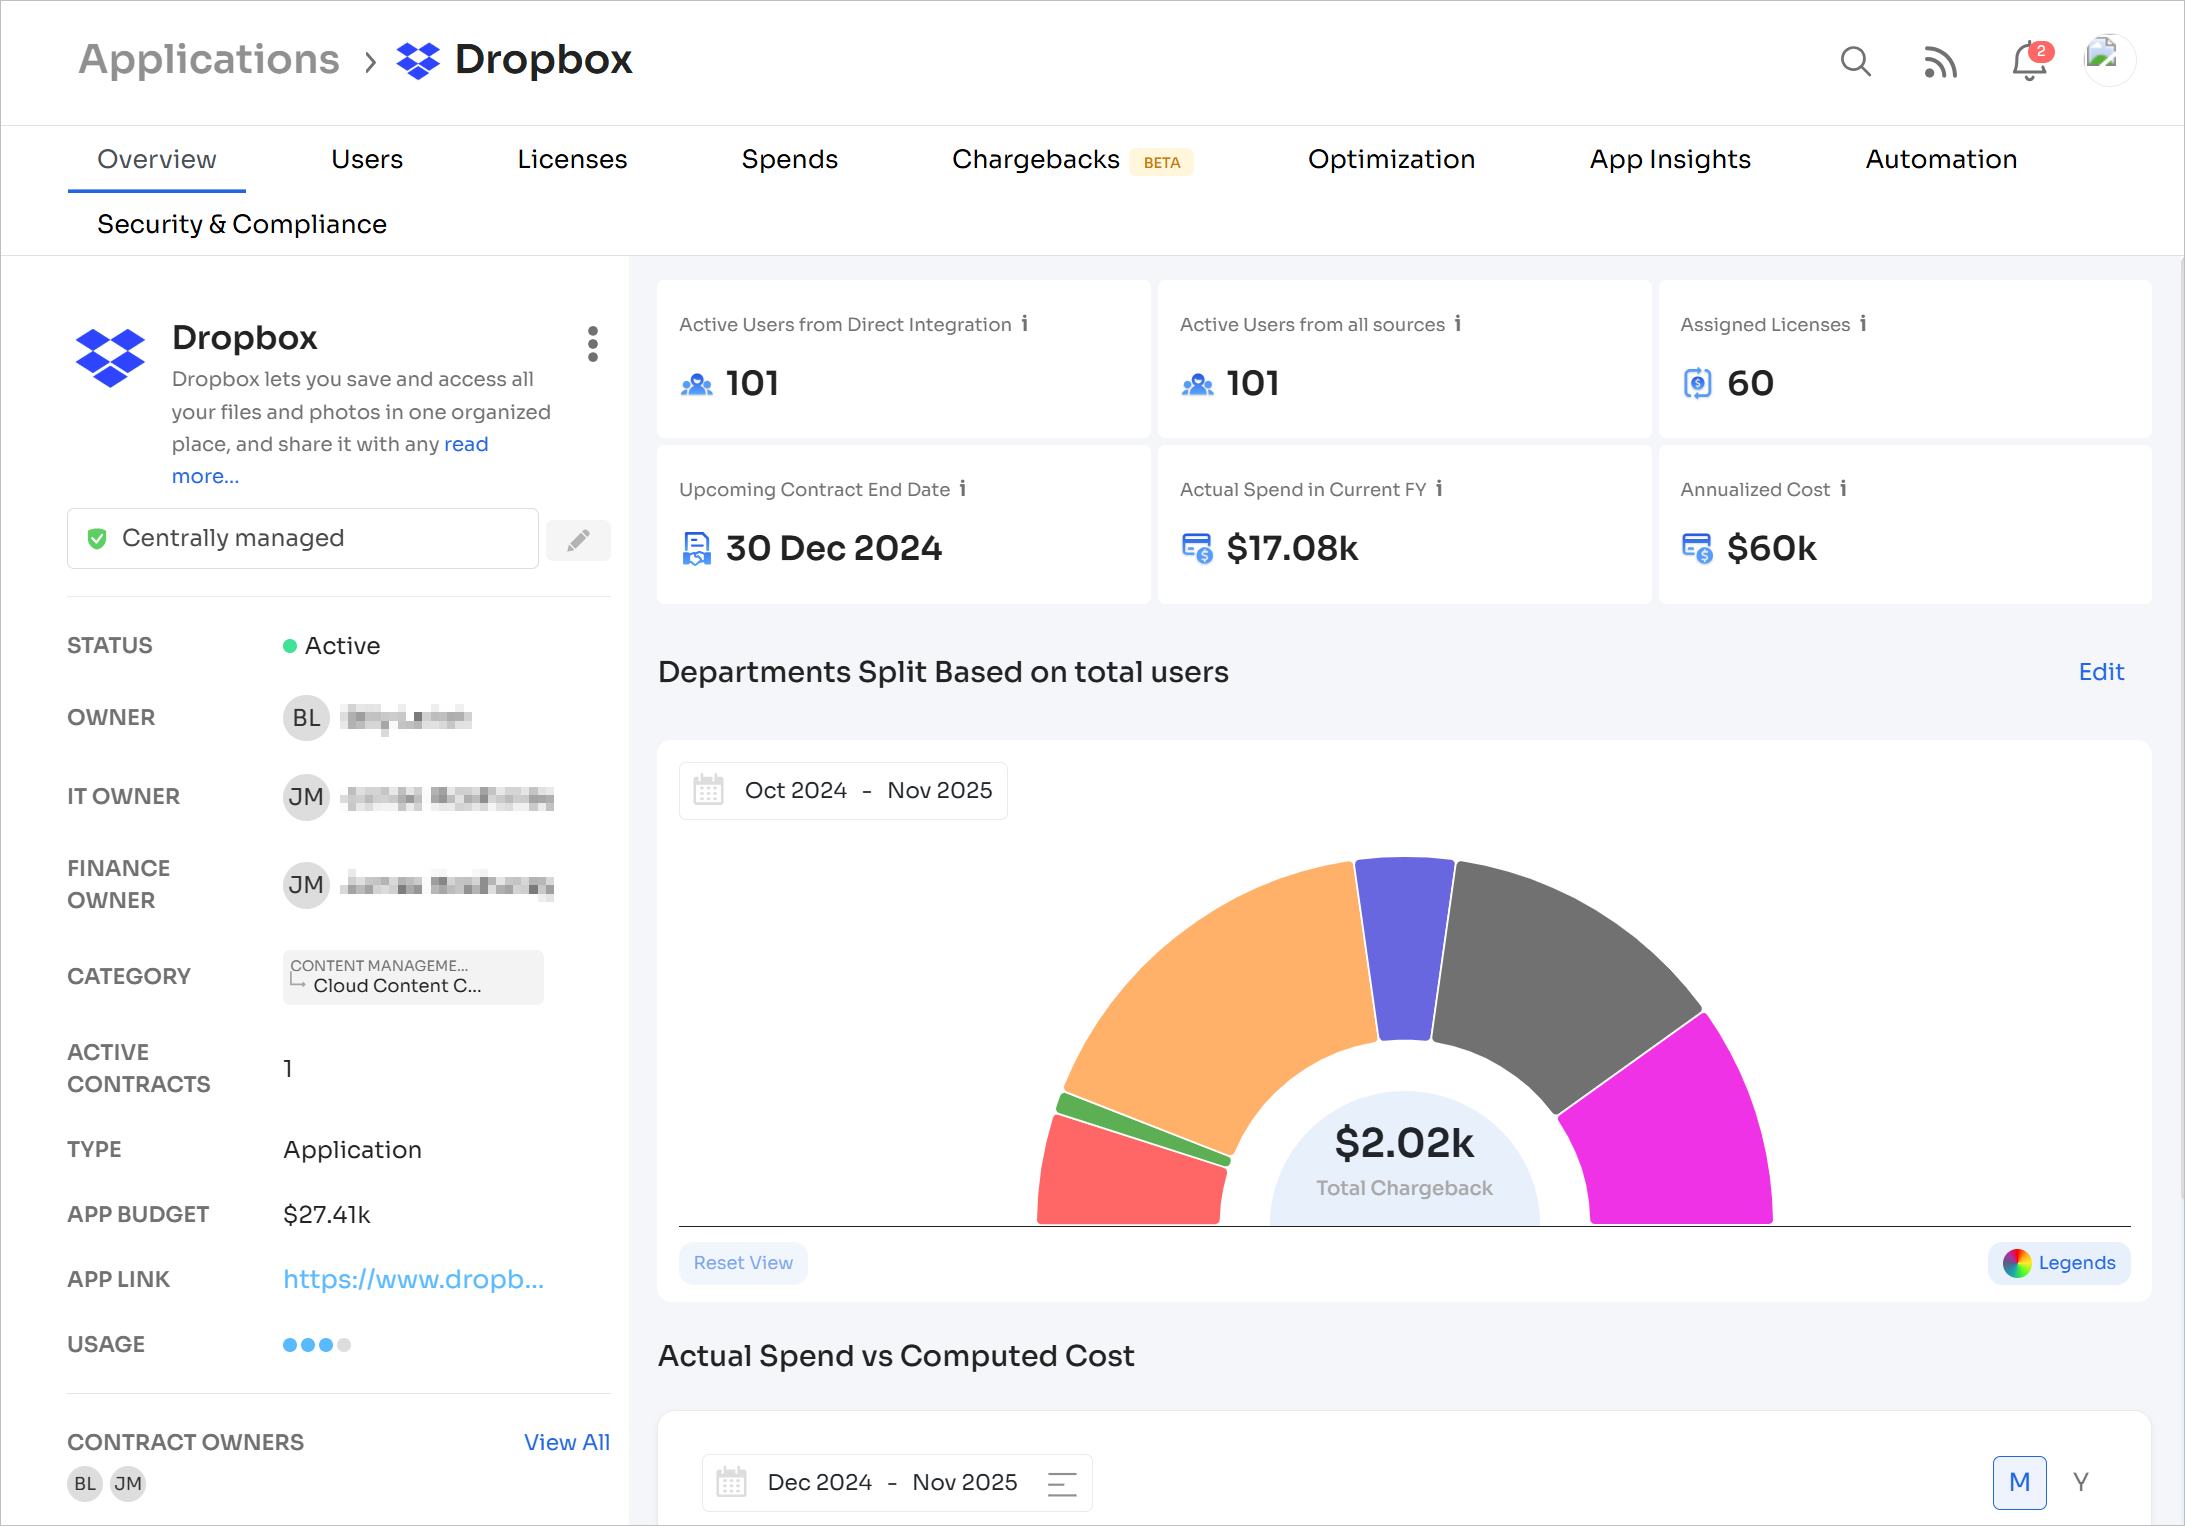
Task: Click pencil edit icon beside Centrally managed
Action: tap(578, 540)
